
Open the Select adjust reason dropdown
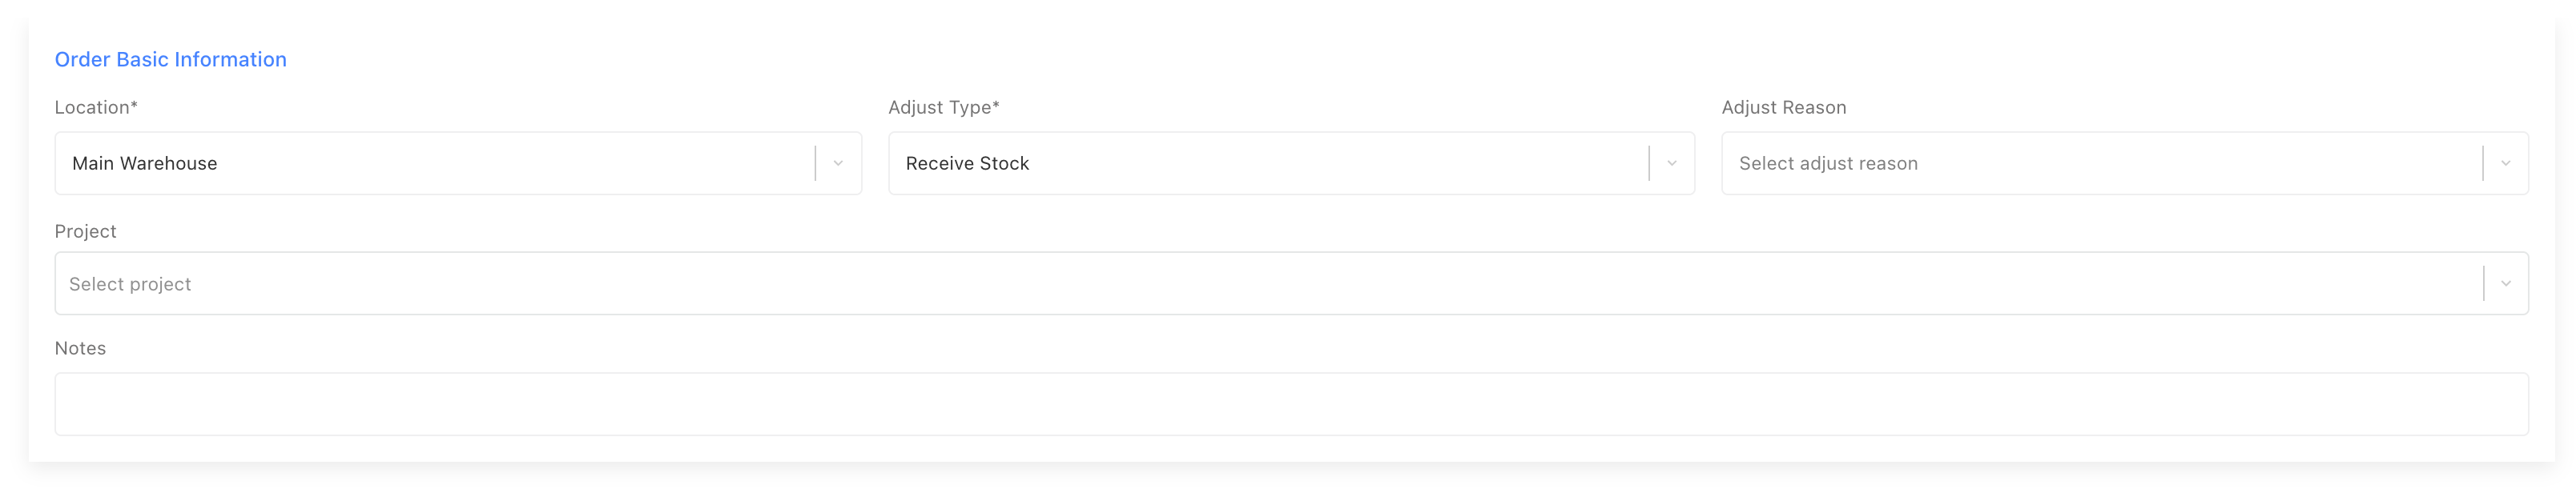pyautogui.click(x=2100, y=162)
